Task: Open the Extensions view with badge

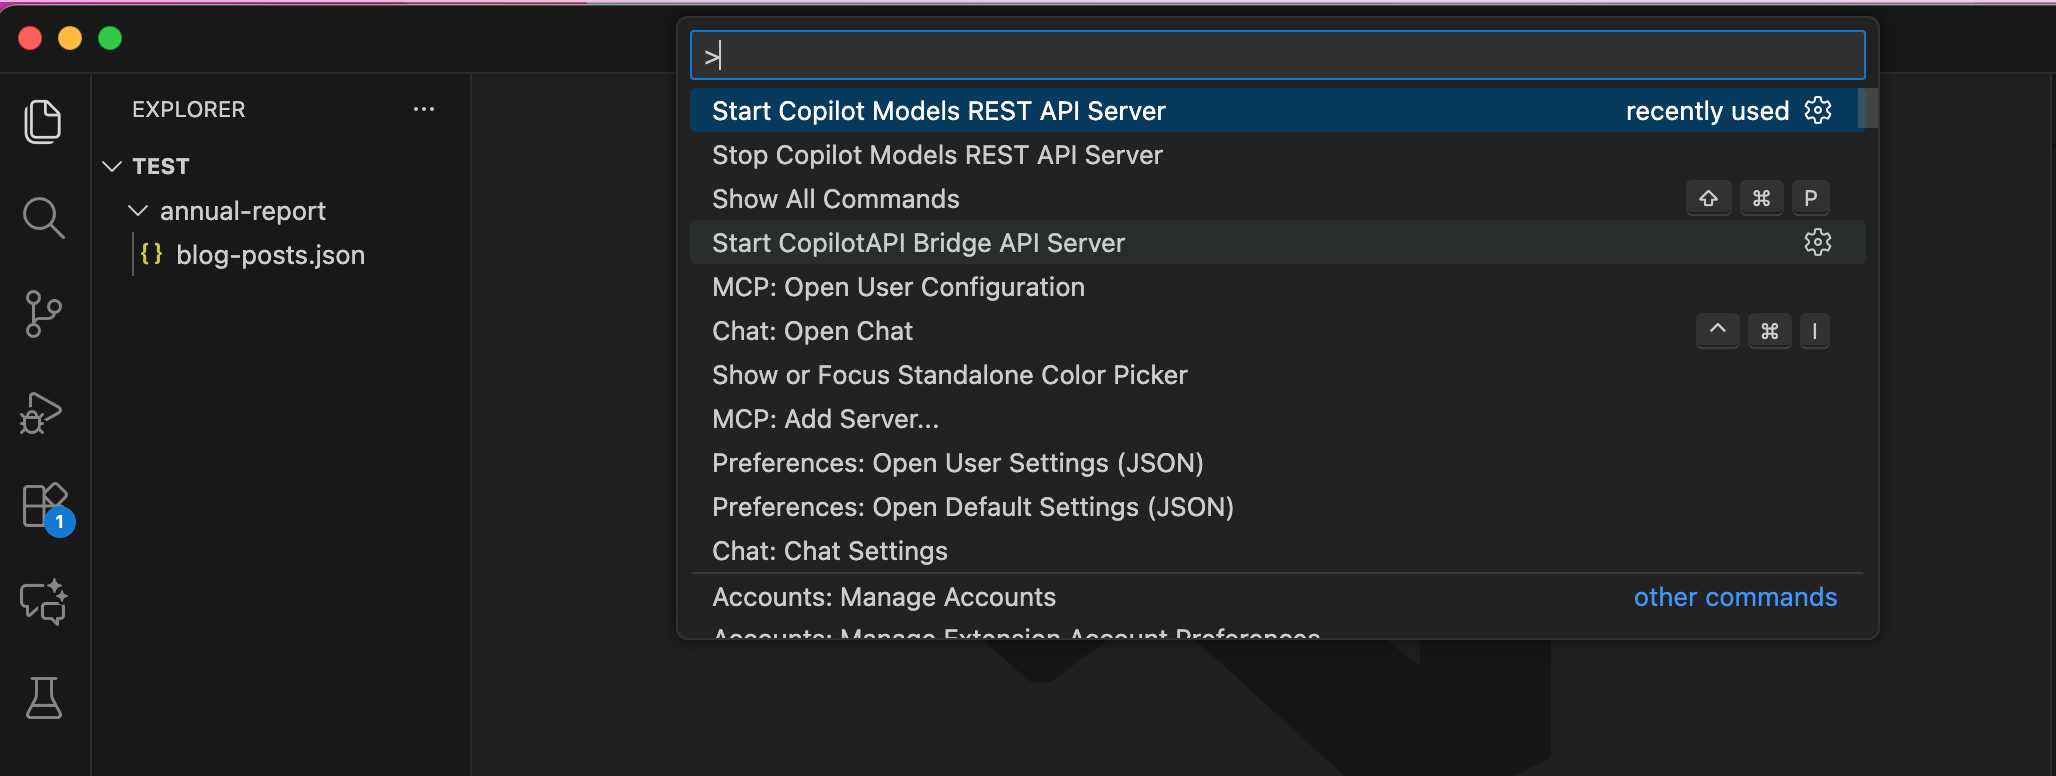Action: coord(45,506)
